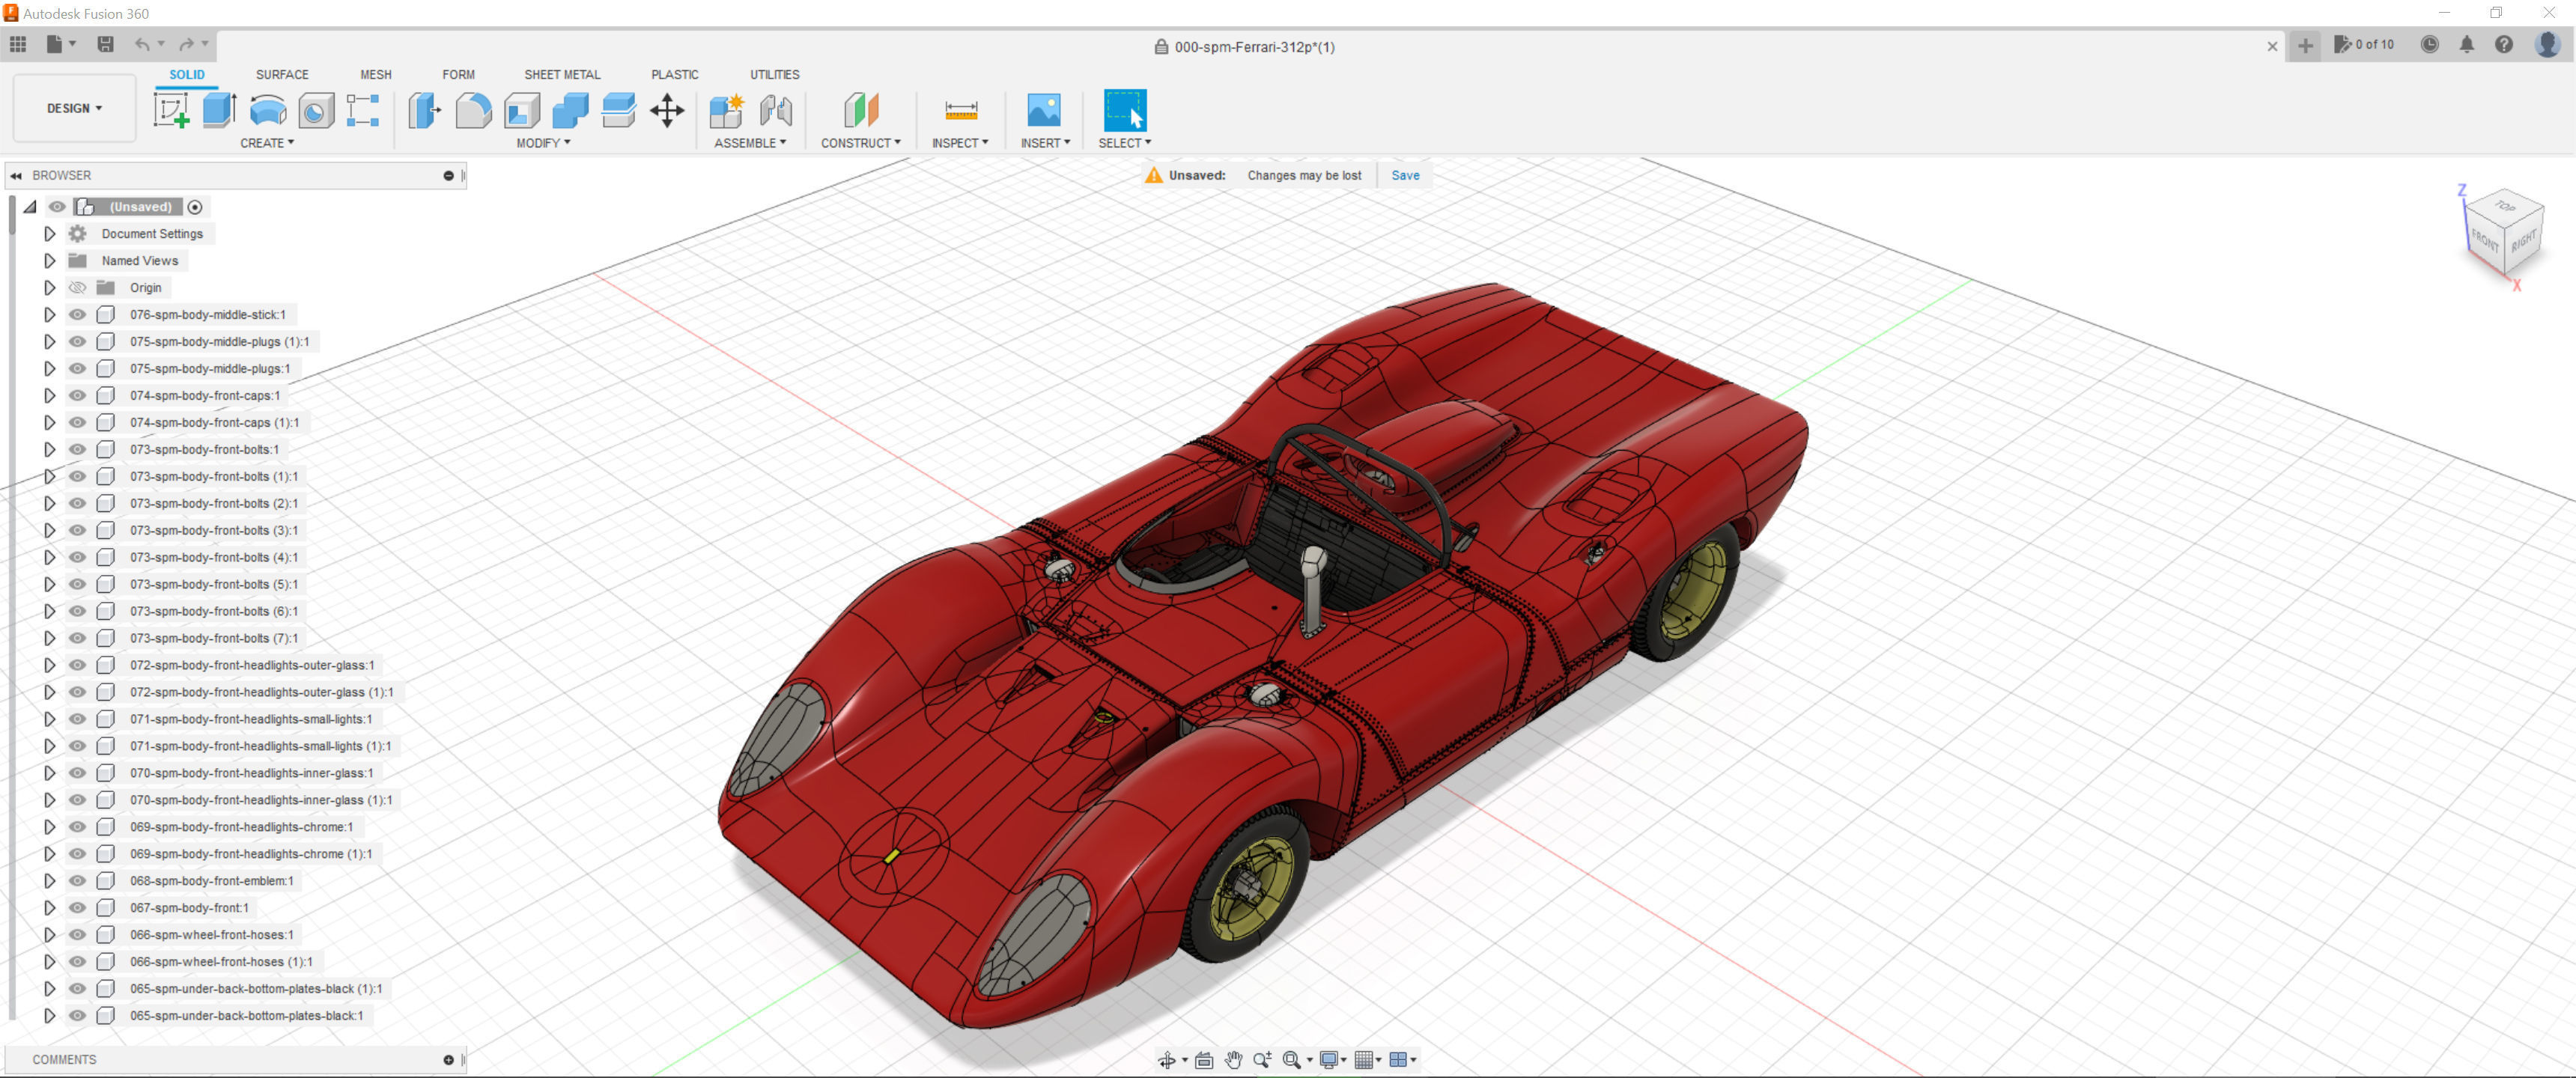
Task: Click the Save link in warning bar
Action: click(x=1405, y=175)
